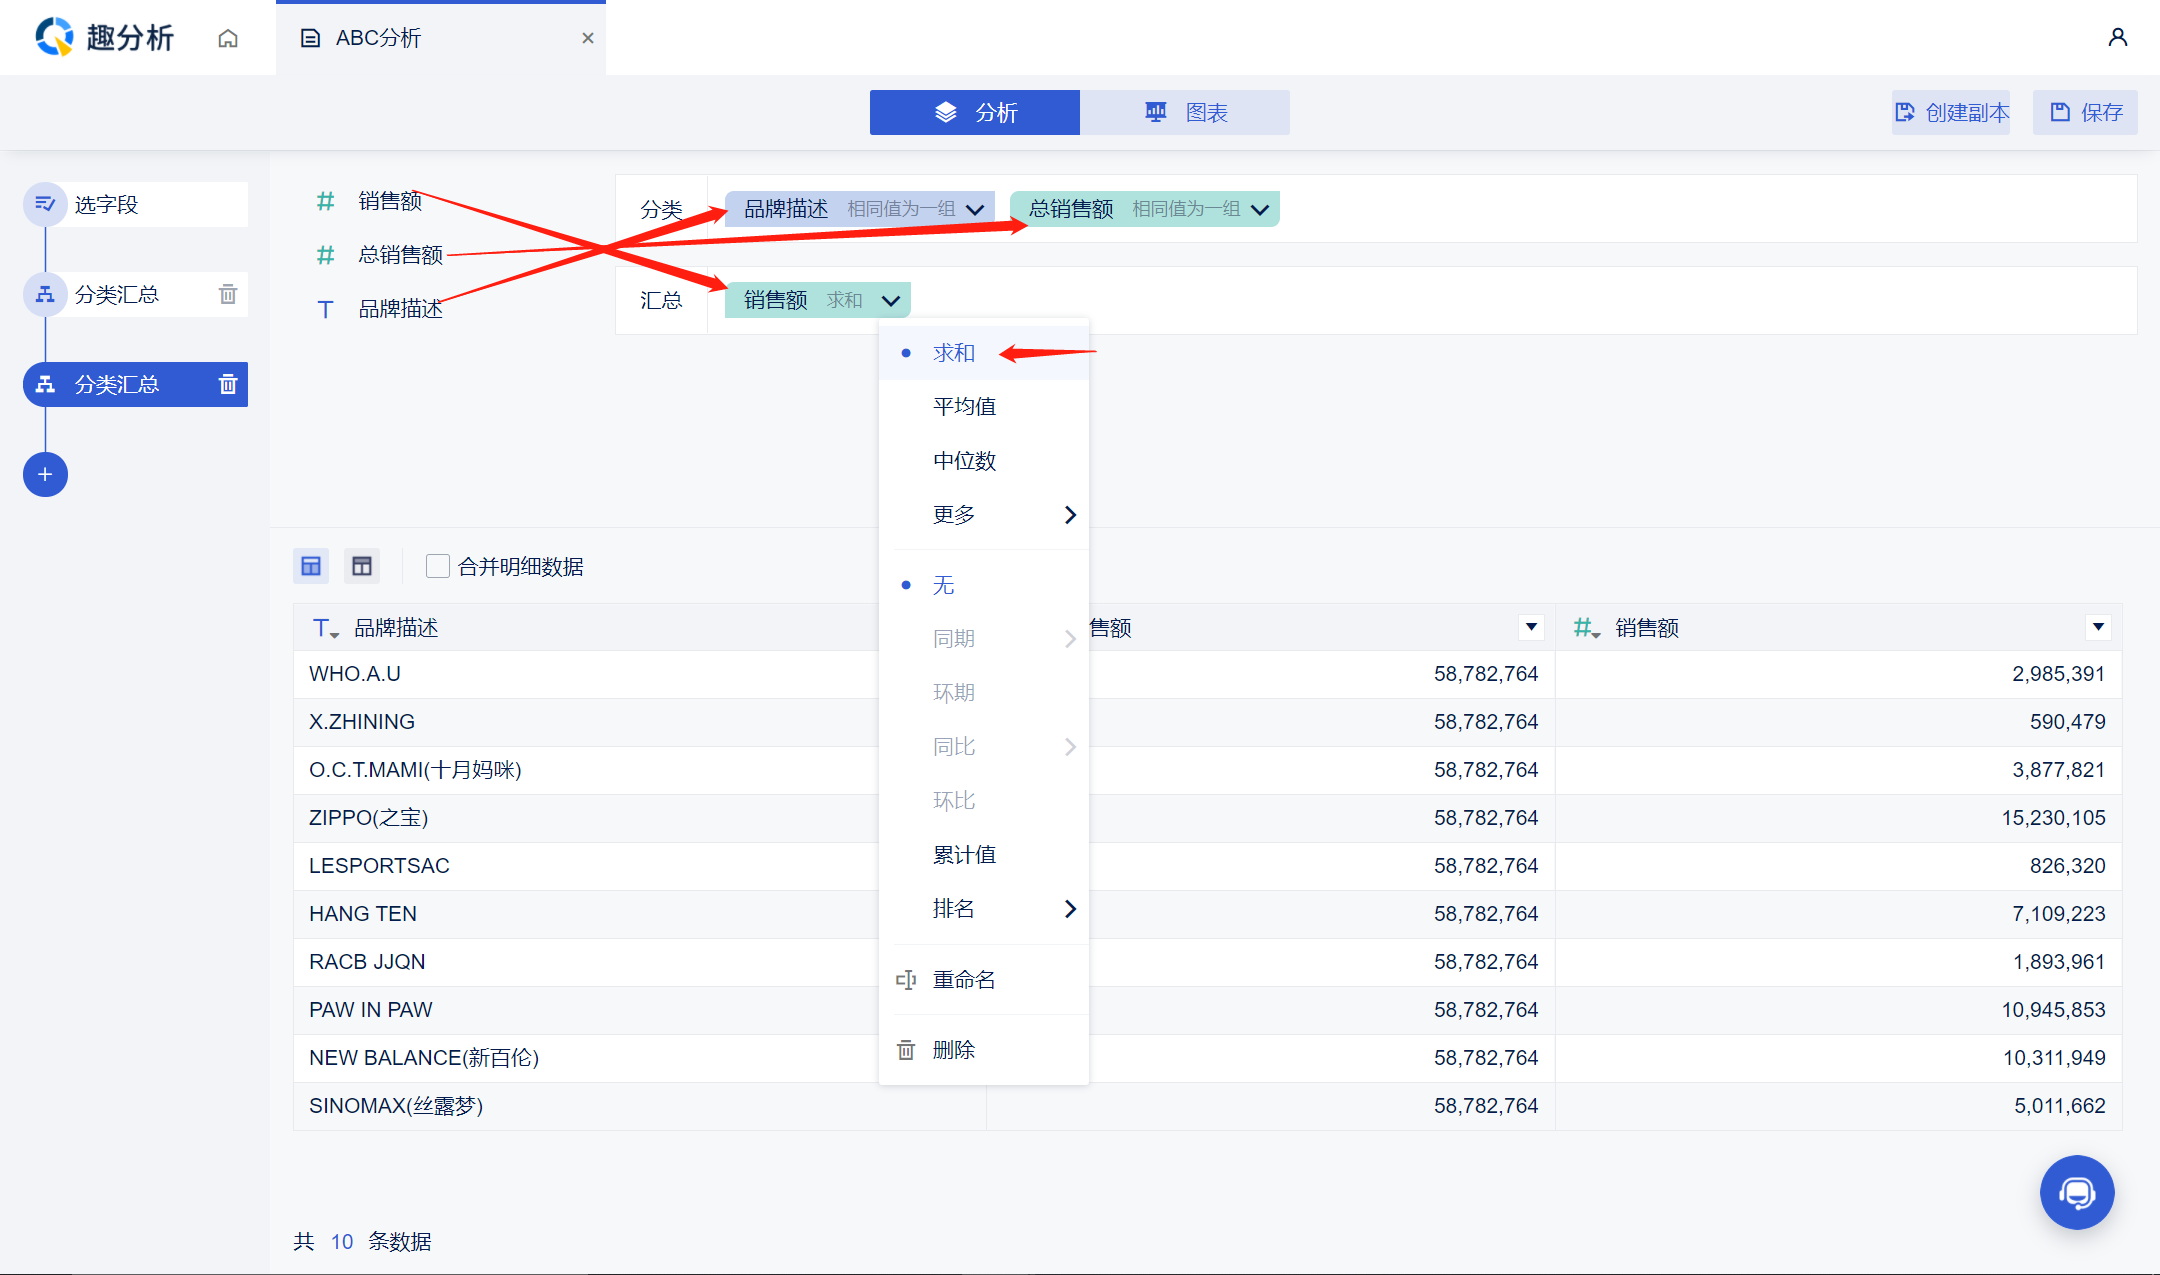Image resolution: width=2160 pixels, height=1275 pixels.
Task: Select the 无 calculation option
Action: pos(943,585)
